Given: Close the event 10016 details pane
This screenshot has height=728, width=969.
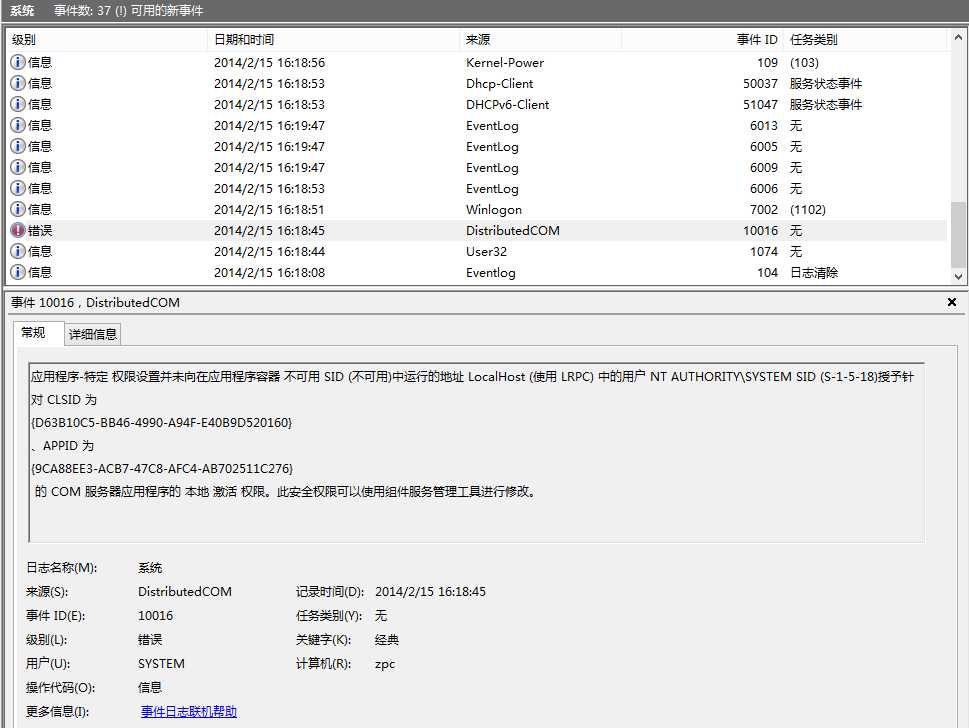Looking at the screenshot, I should [x=952, y=302].
